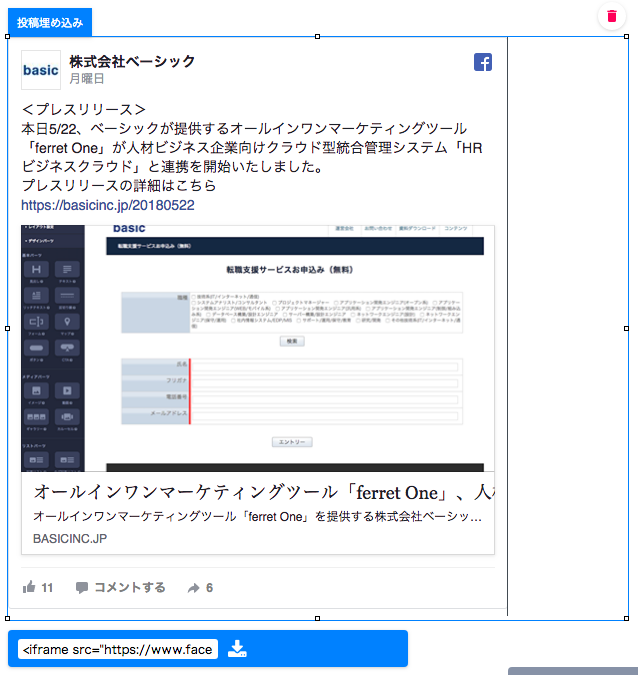638x675 pixels.
Task: Click the bottom-center resize handle
Action: point(317,618)
